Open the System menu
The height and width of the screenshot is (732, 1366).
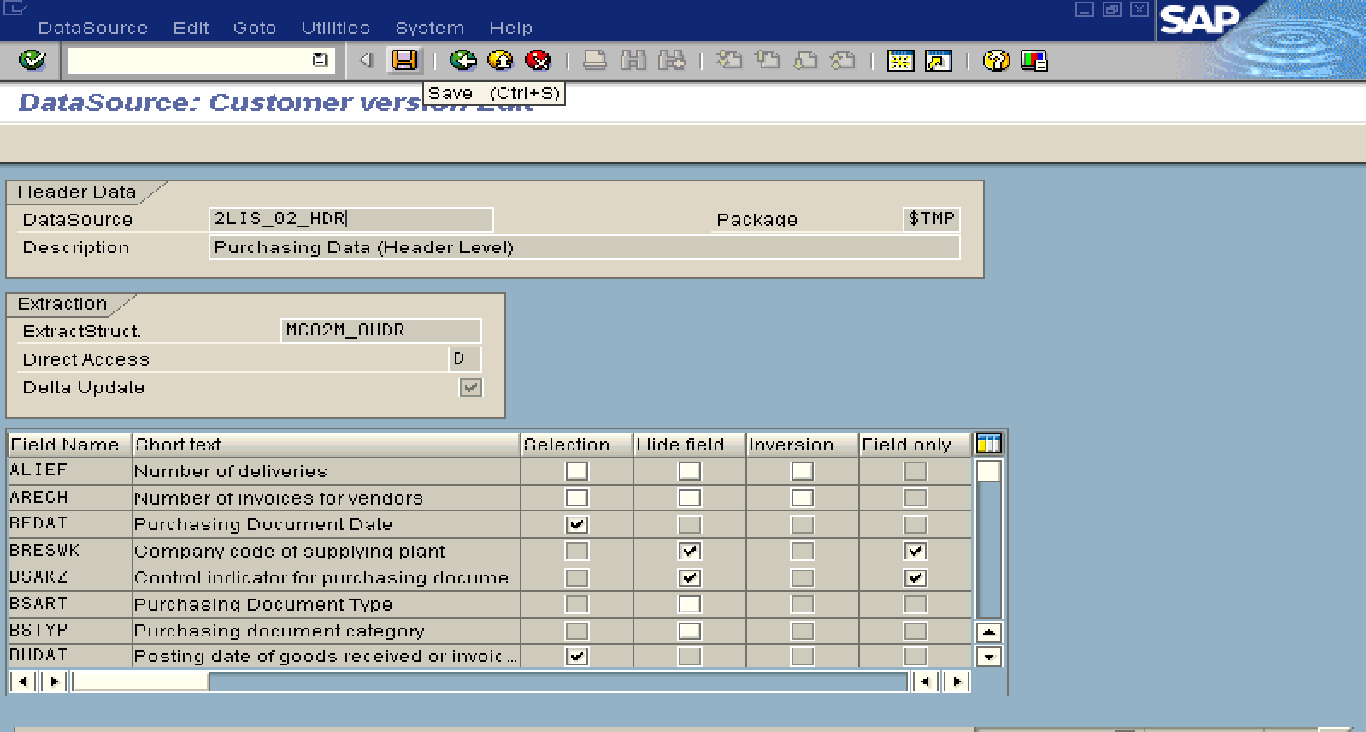point(429,28)
